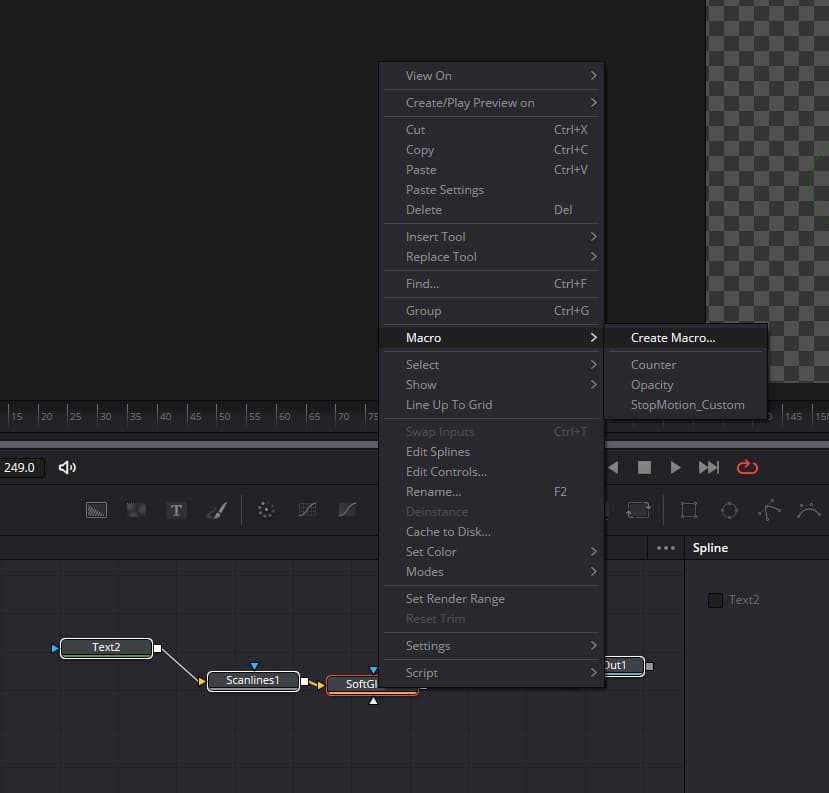Play the composition forward
This screenshot has height=793, width=829.
tap(675, 467)
